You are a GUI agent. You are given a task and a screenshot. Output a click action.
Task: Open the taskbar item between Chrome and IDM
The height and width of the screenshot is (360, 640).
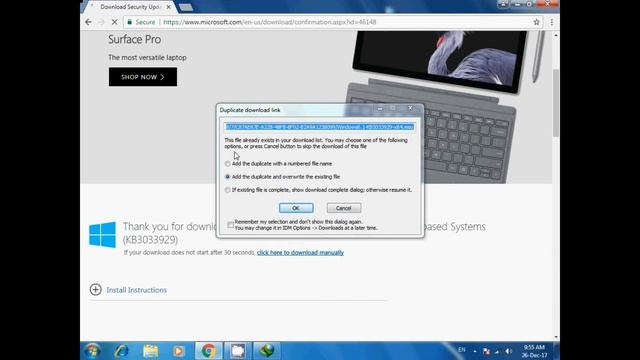(238, 351)
